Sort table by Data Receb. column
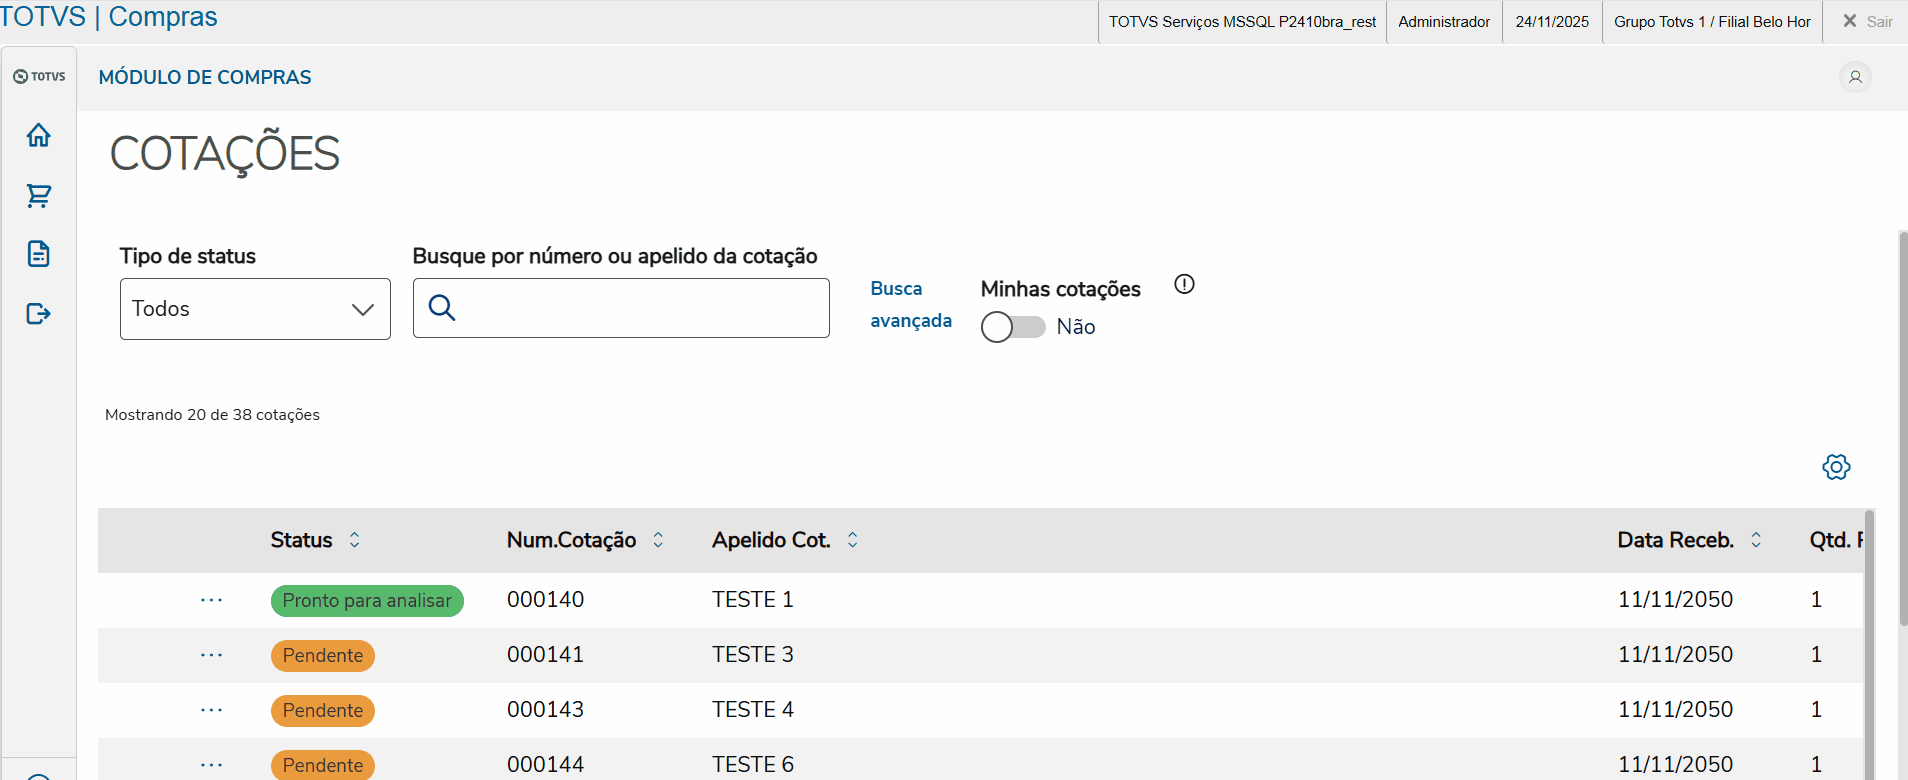 point(1756,540)
